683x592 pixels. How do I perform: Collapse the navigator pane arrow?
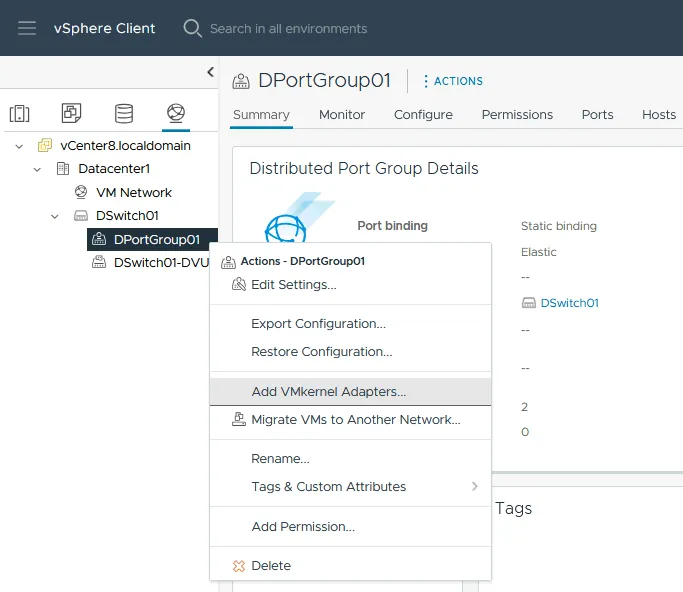click(x=210, y=72)
